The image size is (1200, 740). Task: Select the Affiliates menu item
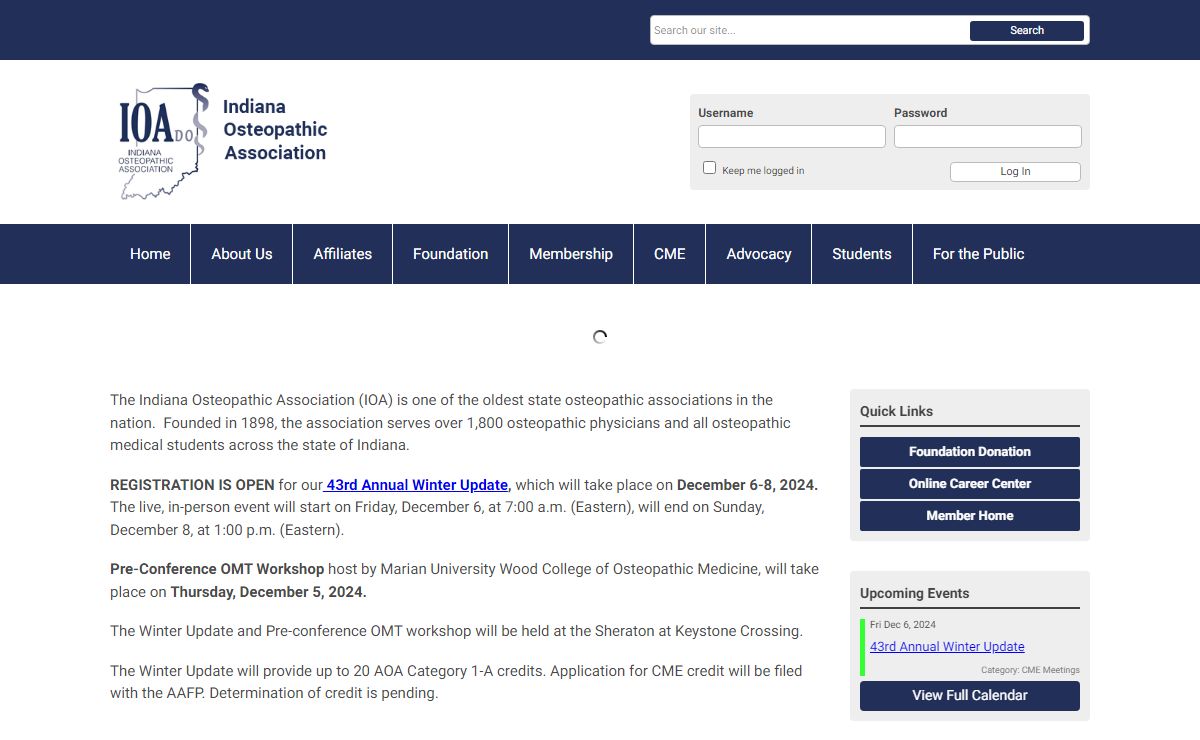(343, 254)
